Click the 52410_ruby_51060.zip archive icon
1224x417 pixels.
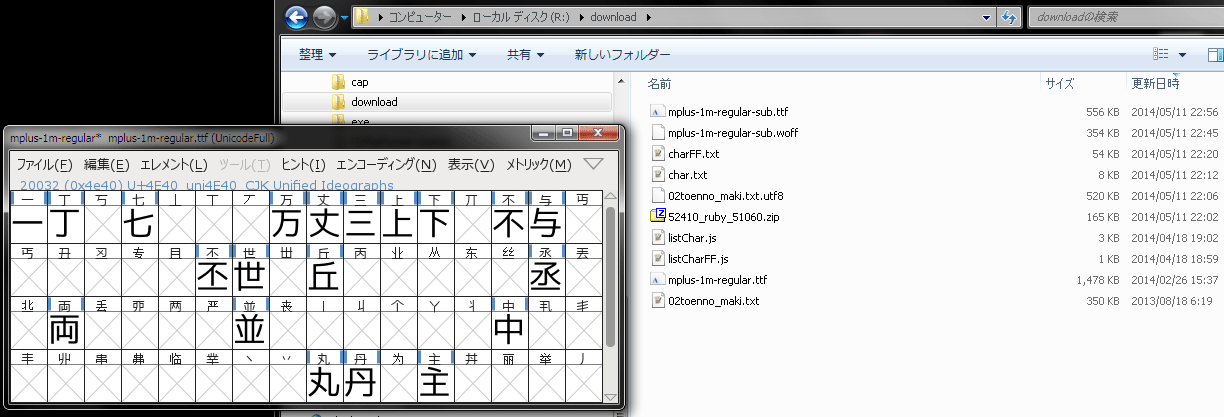click(657, 216)
